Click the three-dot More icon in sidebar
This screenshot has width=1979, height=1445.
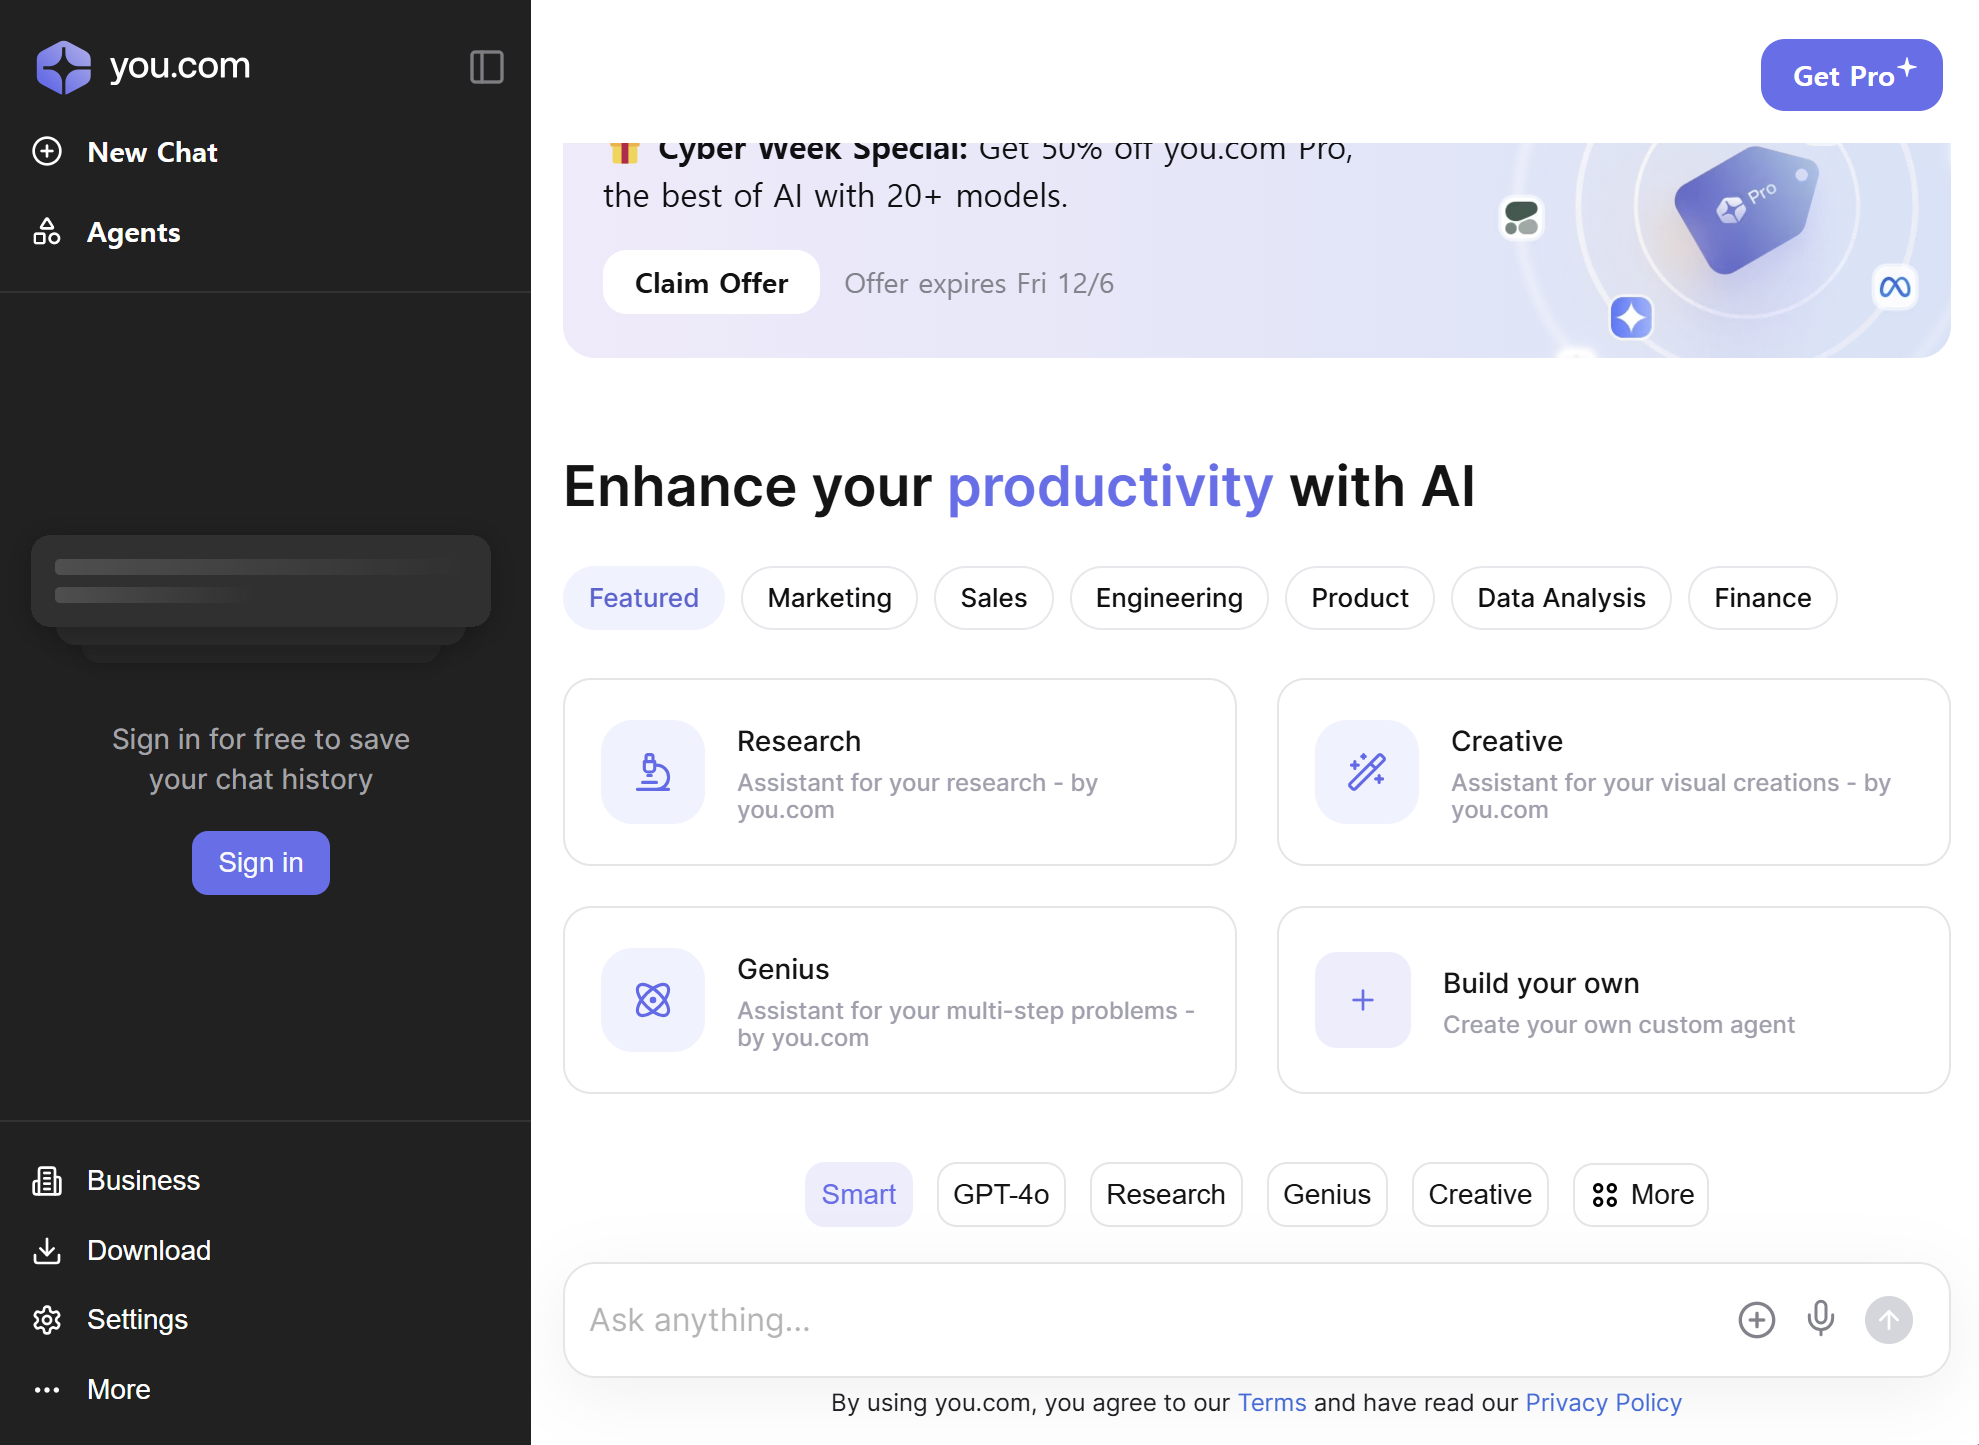(47, 1390)
